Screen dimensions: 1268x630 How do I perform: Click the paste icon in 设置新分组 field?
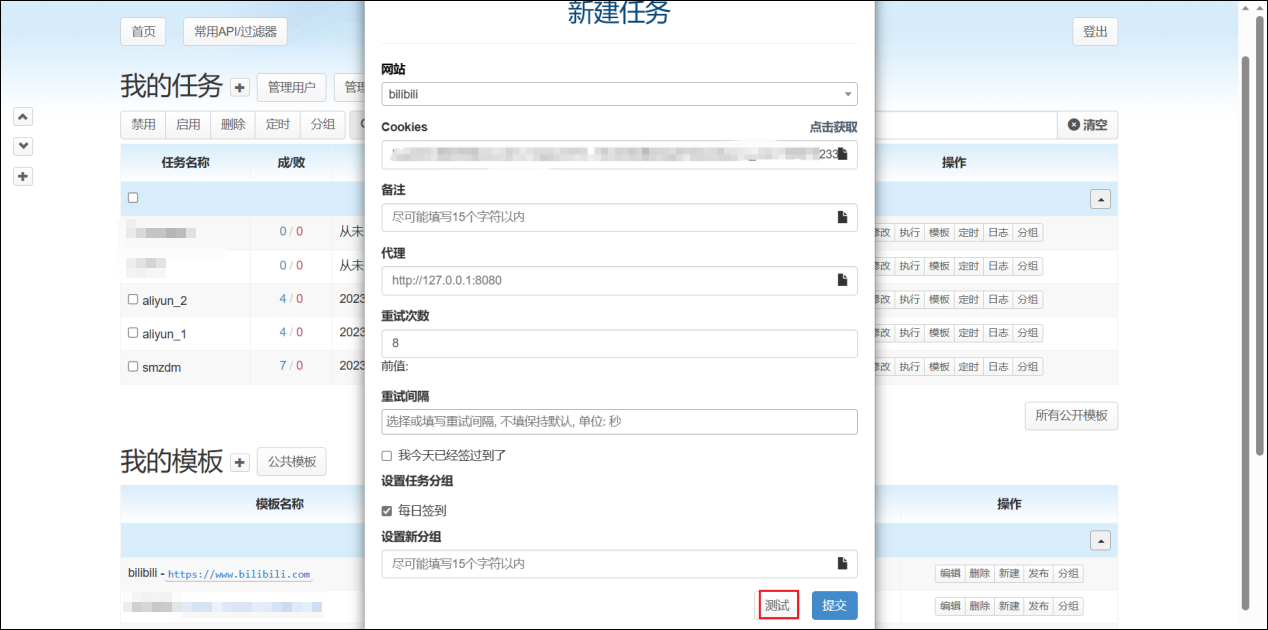[x=842, y=563]
